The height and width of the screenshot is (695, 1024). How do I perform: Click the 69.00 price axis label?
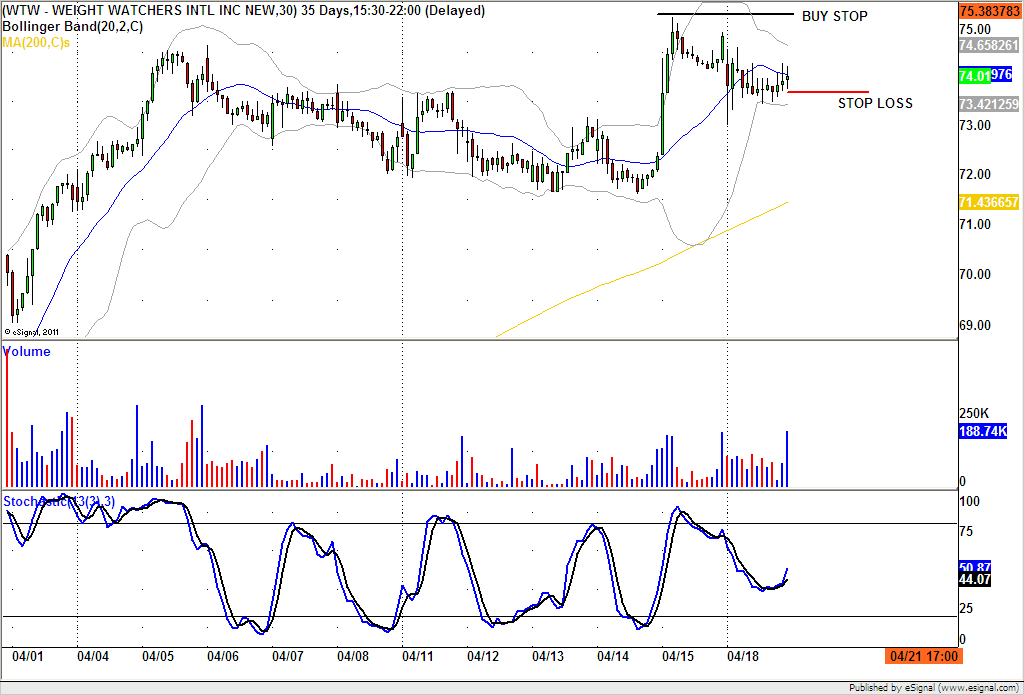[976, 325]
